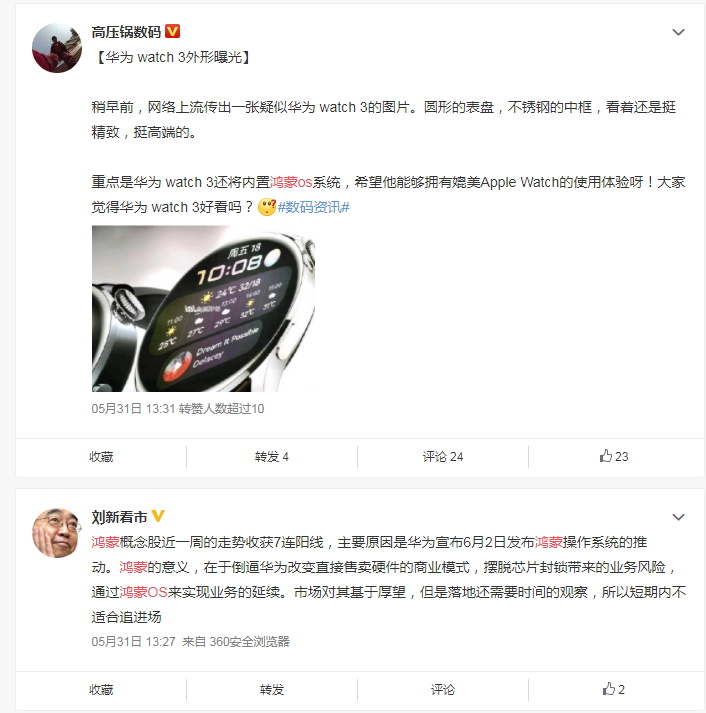The image size is (706, 713).
Task: Click the orange verified badge beside 高压锅数码
Action: pyautogui.click(x=172, y=31)
